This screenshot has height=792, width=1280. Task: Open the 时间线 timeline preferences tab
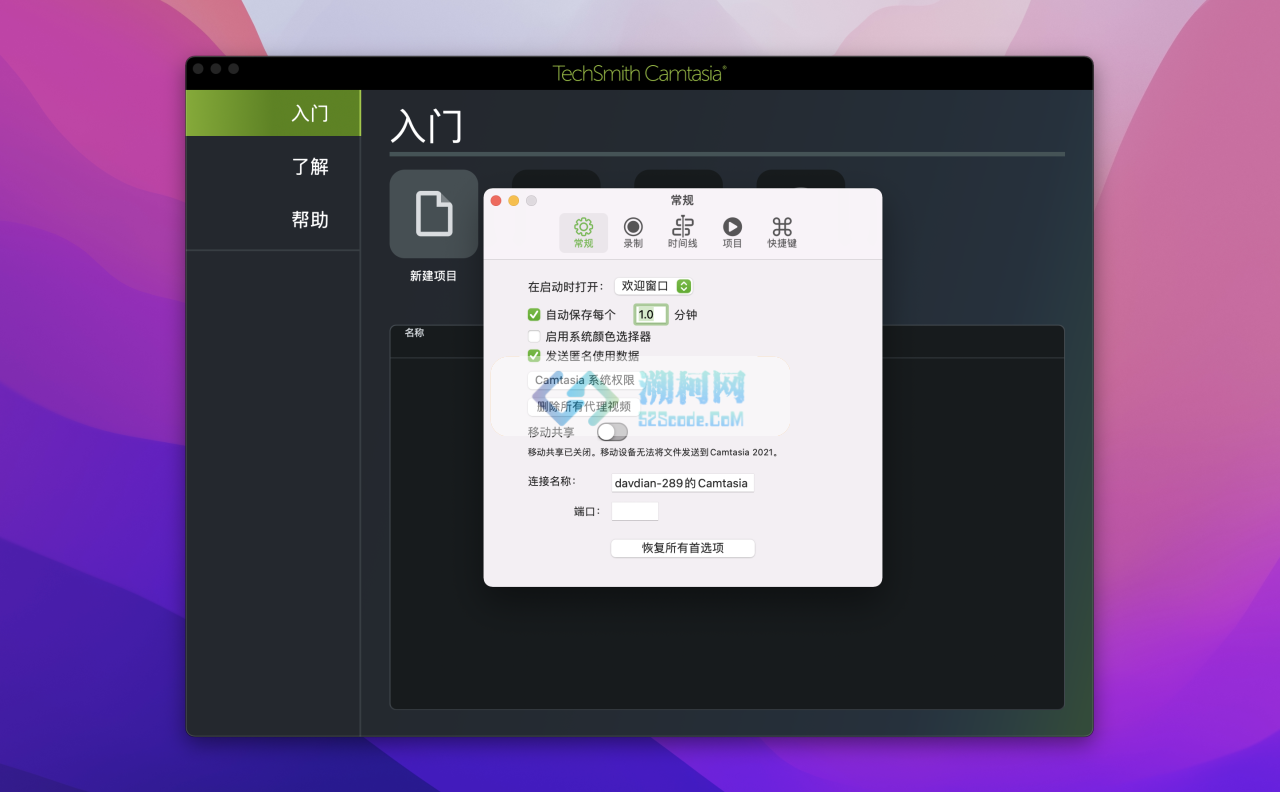coord(683,233)
